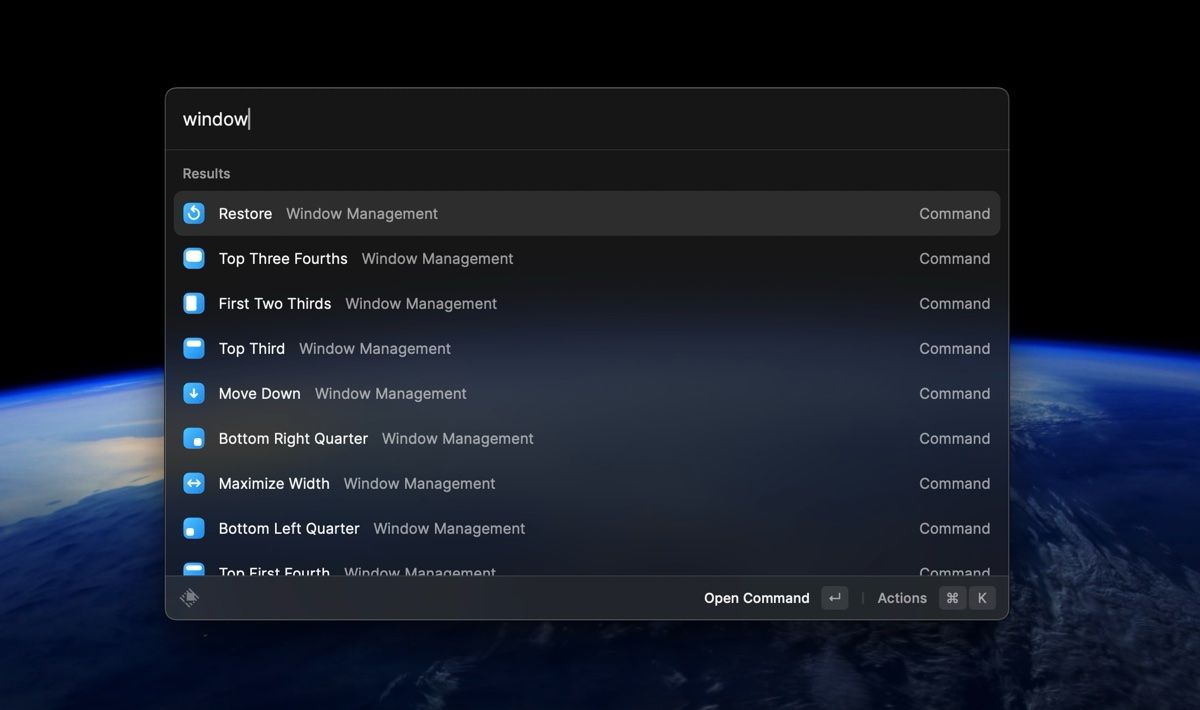Click the Bottom Left Quarter window icon
The image size is (1200, 710).
click(193, 528)
